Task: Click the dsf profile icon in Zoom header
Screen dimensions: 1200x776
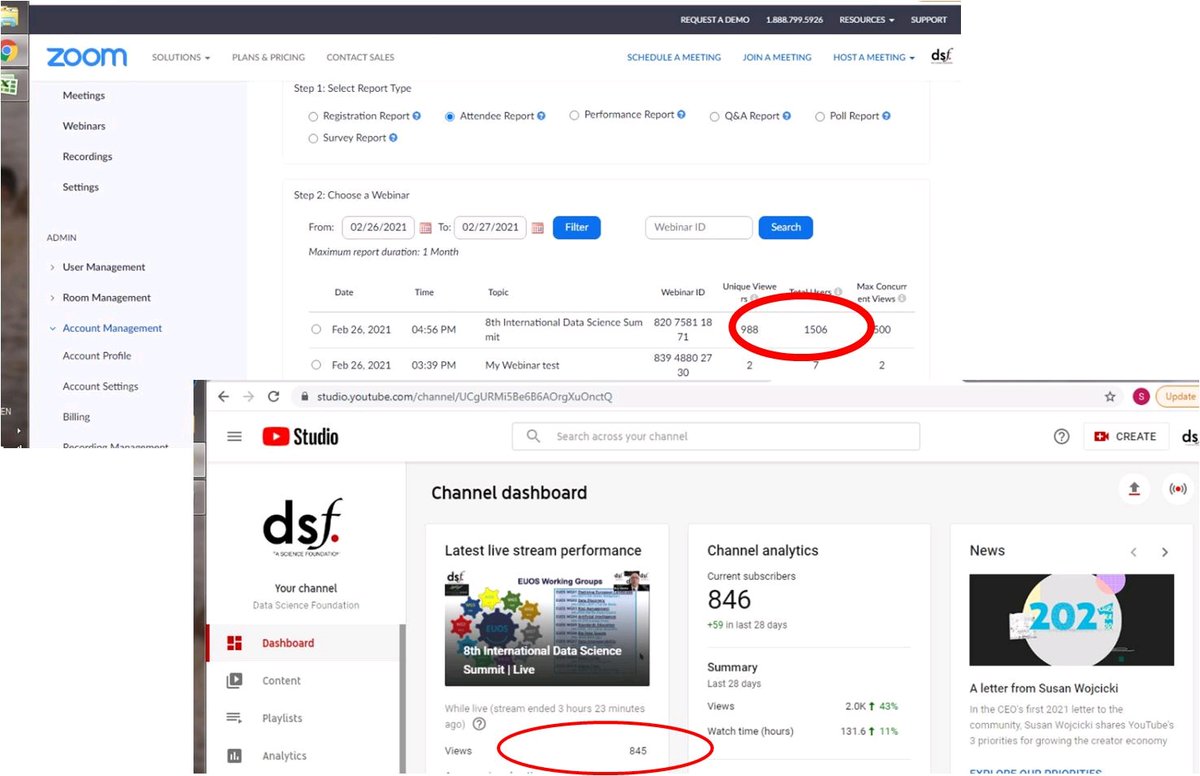Action: (942, 57)
